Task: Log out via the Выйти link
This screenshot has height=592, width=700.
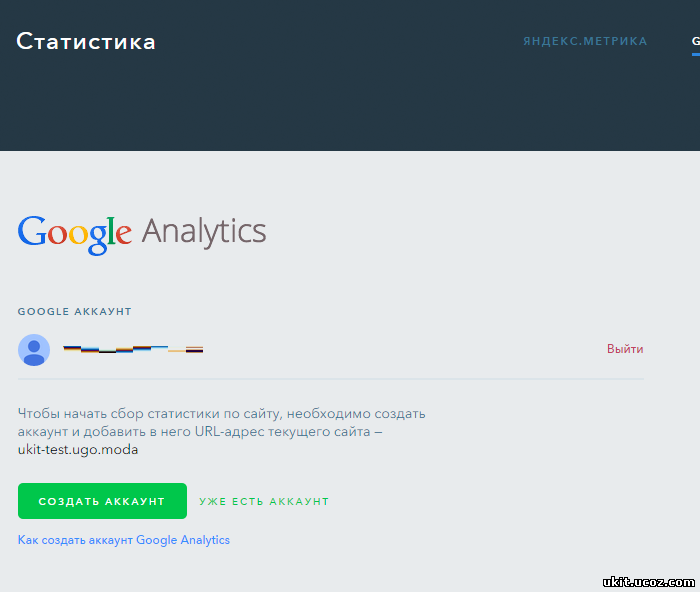Action: [x=625, y=349]
